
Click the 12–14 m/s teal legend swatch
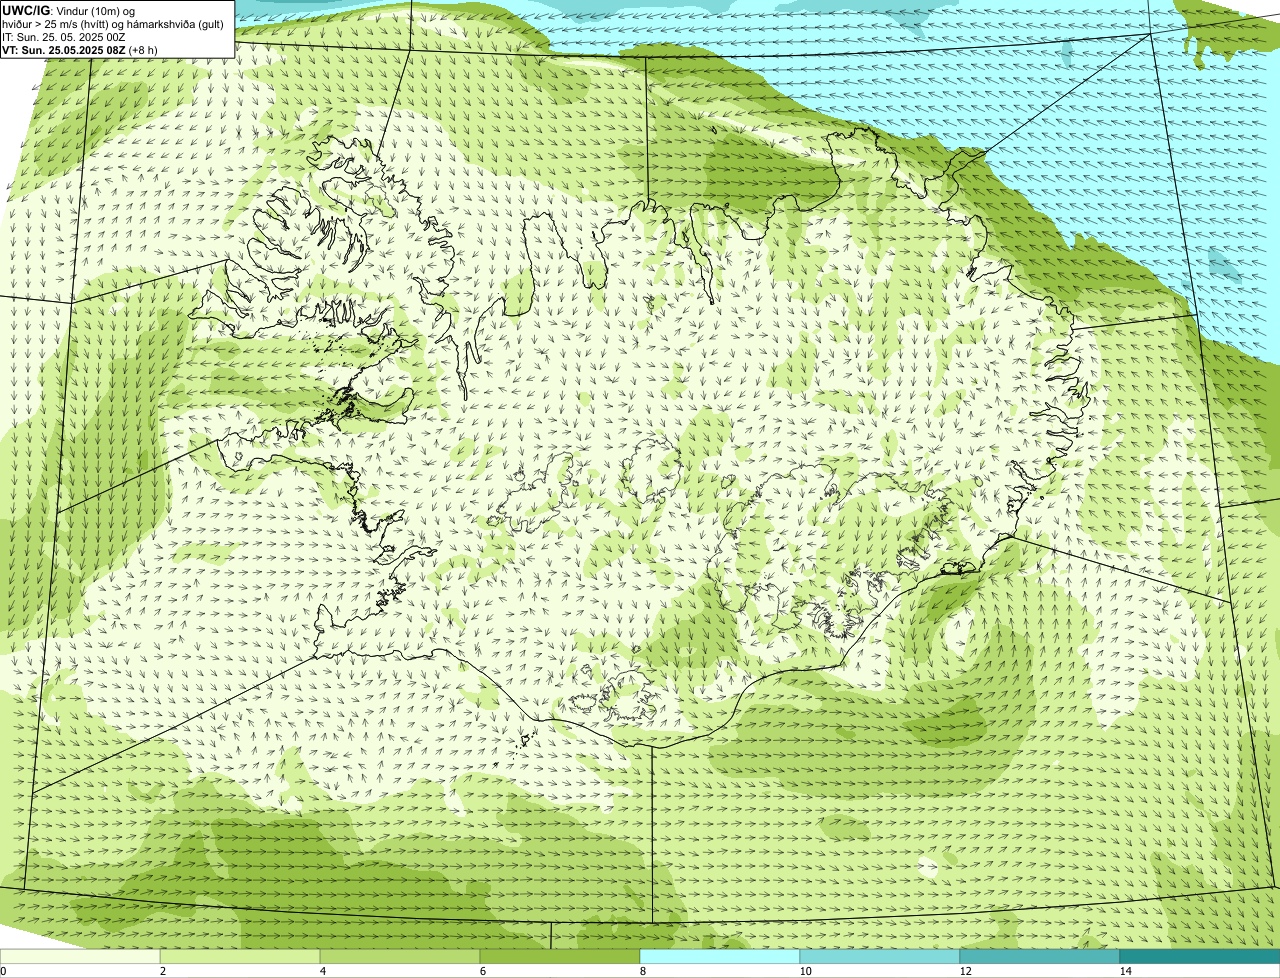[x=1040, y=957]
